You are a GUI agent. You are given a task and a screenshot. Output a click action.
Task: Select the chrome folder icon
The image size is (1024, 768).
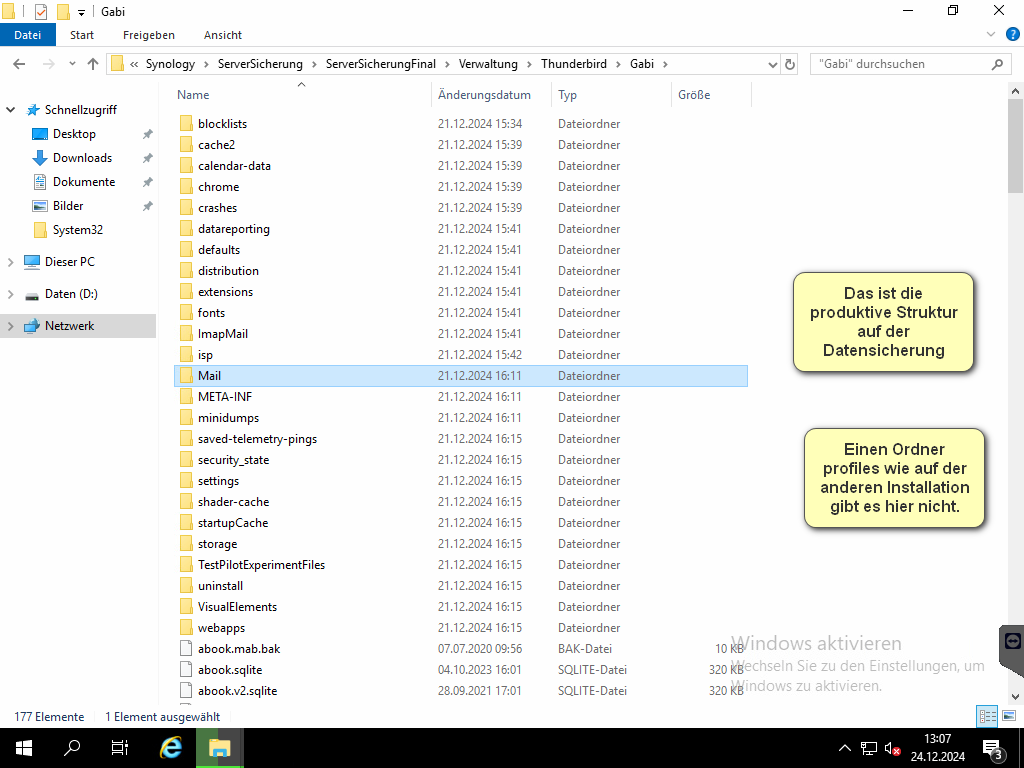(x=186, y=187)
